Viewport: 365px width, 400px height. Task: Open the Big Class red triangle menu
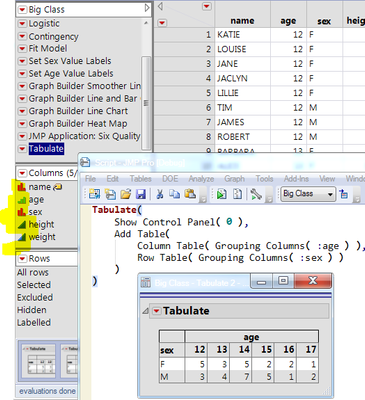(x=22, y=10)
